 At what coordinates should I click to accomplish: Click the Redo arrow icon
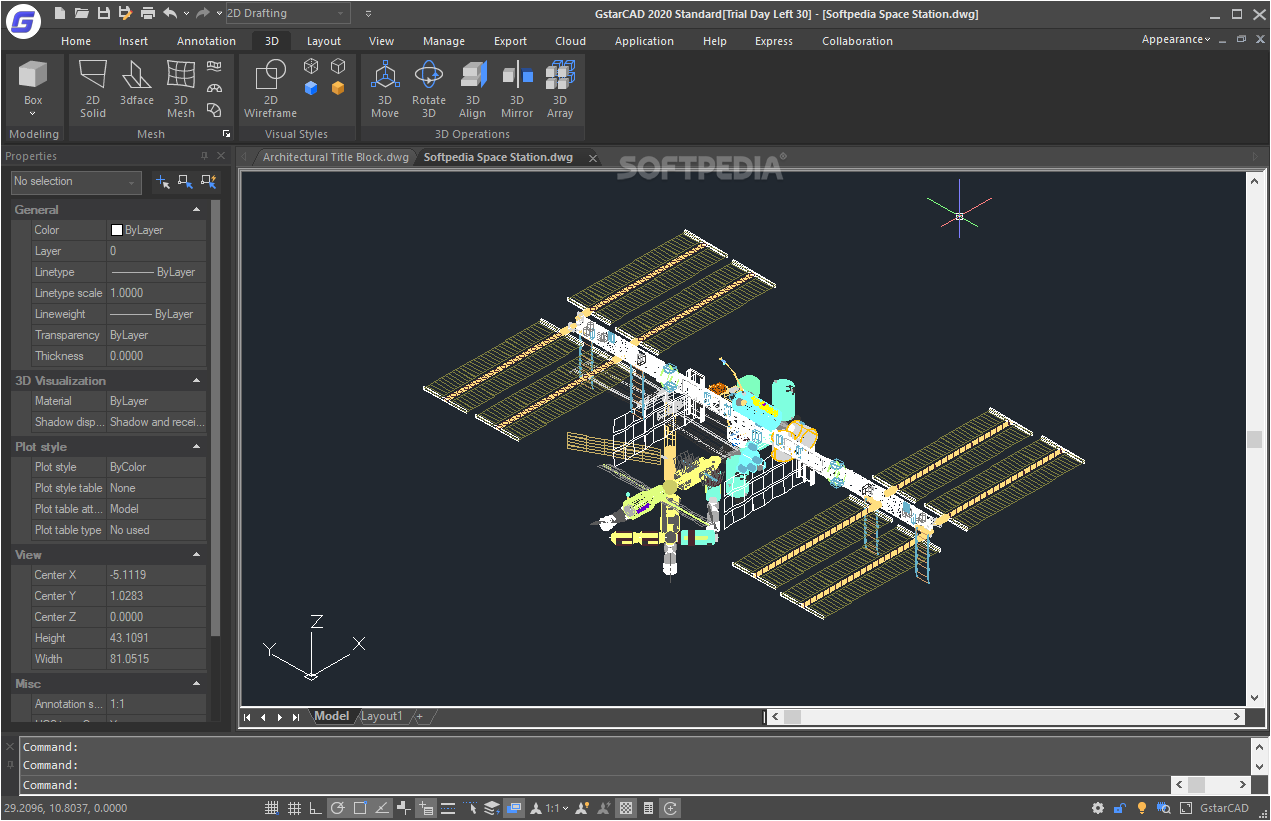(203, 13)
